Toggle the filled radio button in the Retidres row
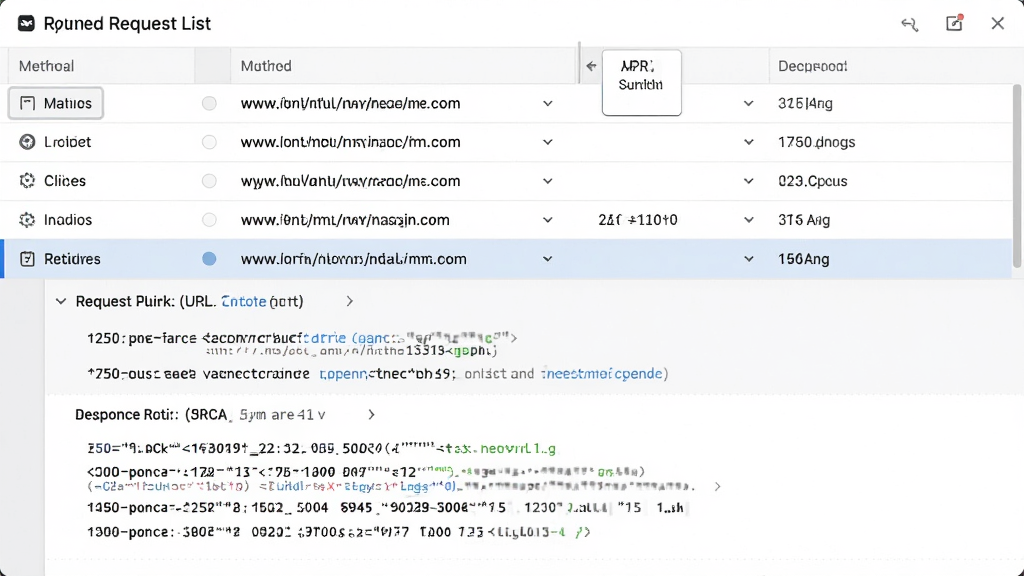Viewport: 1024px width, 576px height. (x=209, y=259)
